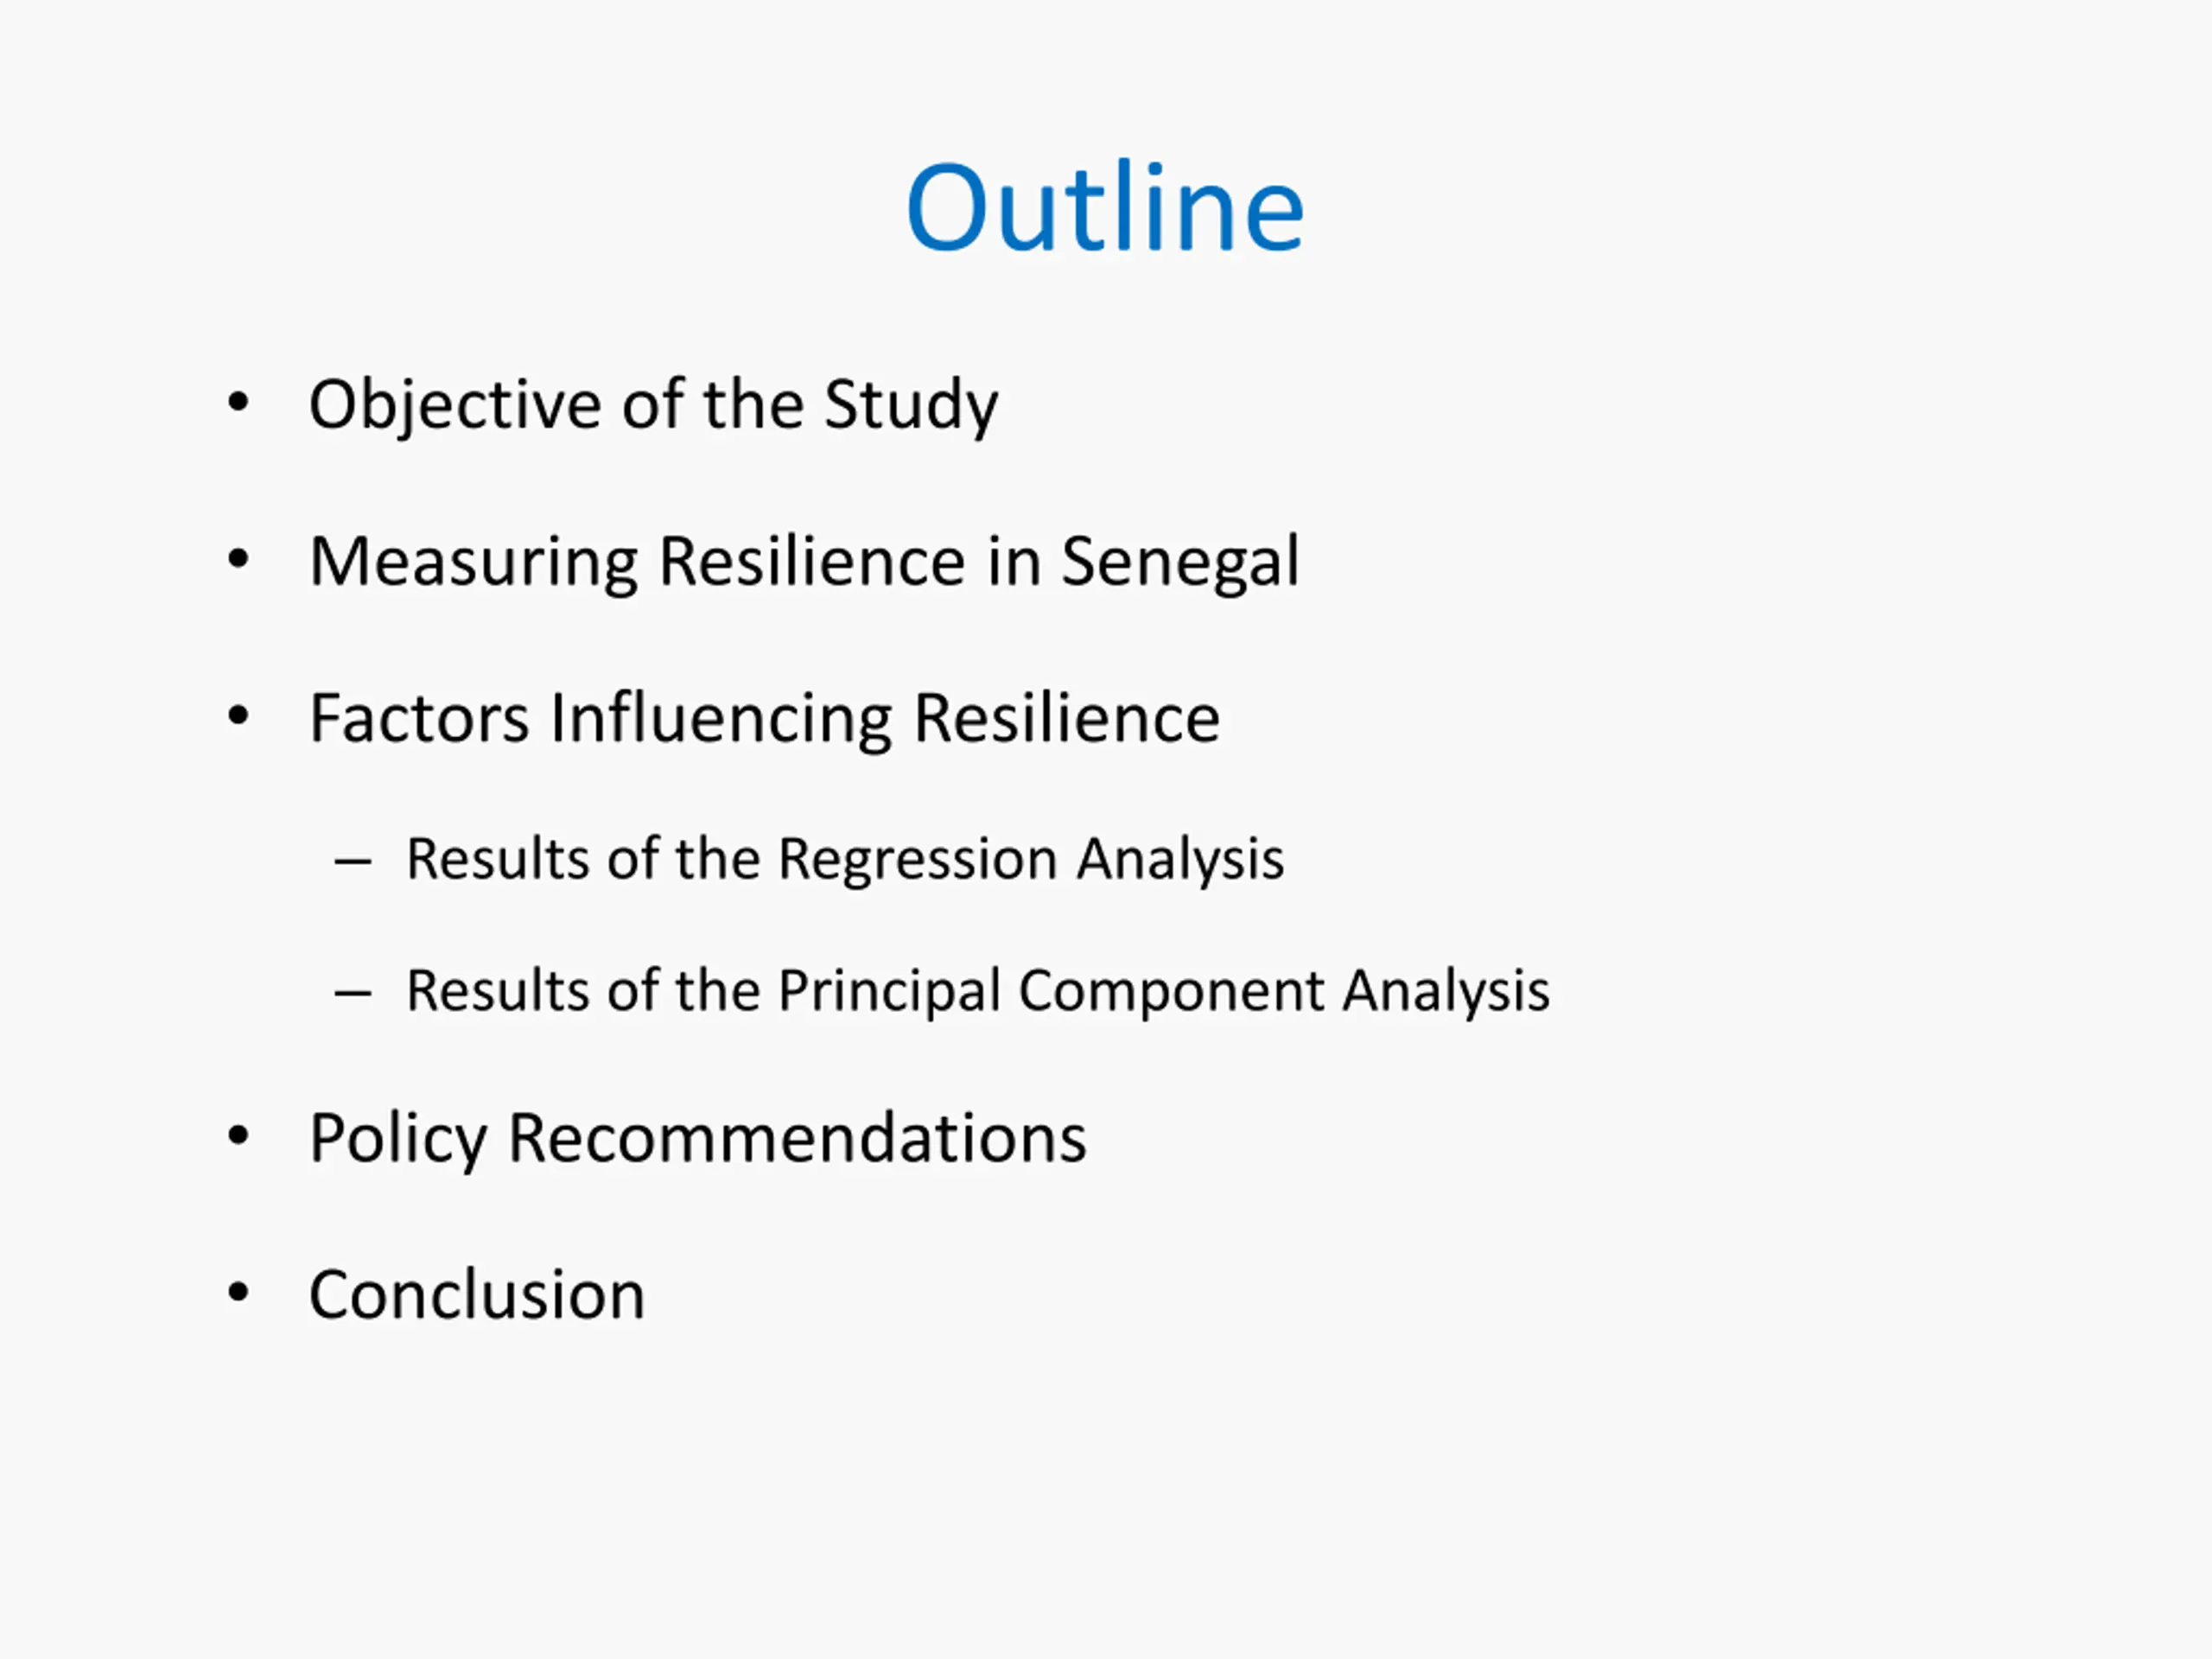The width and height of the screenshot is (2212, 1659).
Task: Click the word Study in the first bullet
Action: click(911, 407)
